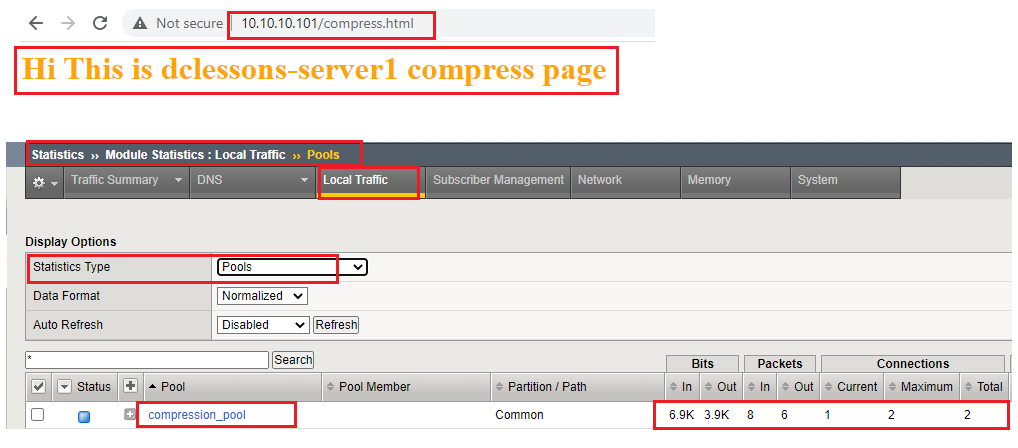Click the Search button
The width and height of the screenshot is (1018, 448).
click(293, 360)
